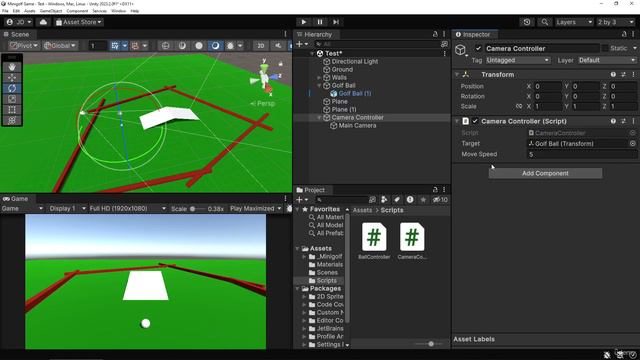Viewport: 640px width, 360px height.
Task: Open the Undo History icon in top toolbar
Action: (x=527, y=22)
